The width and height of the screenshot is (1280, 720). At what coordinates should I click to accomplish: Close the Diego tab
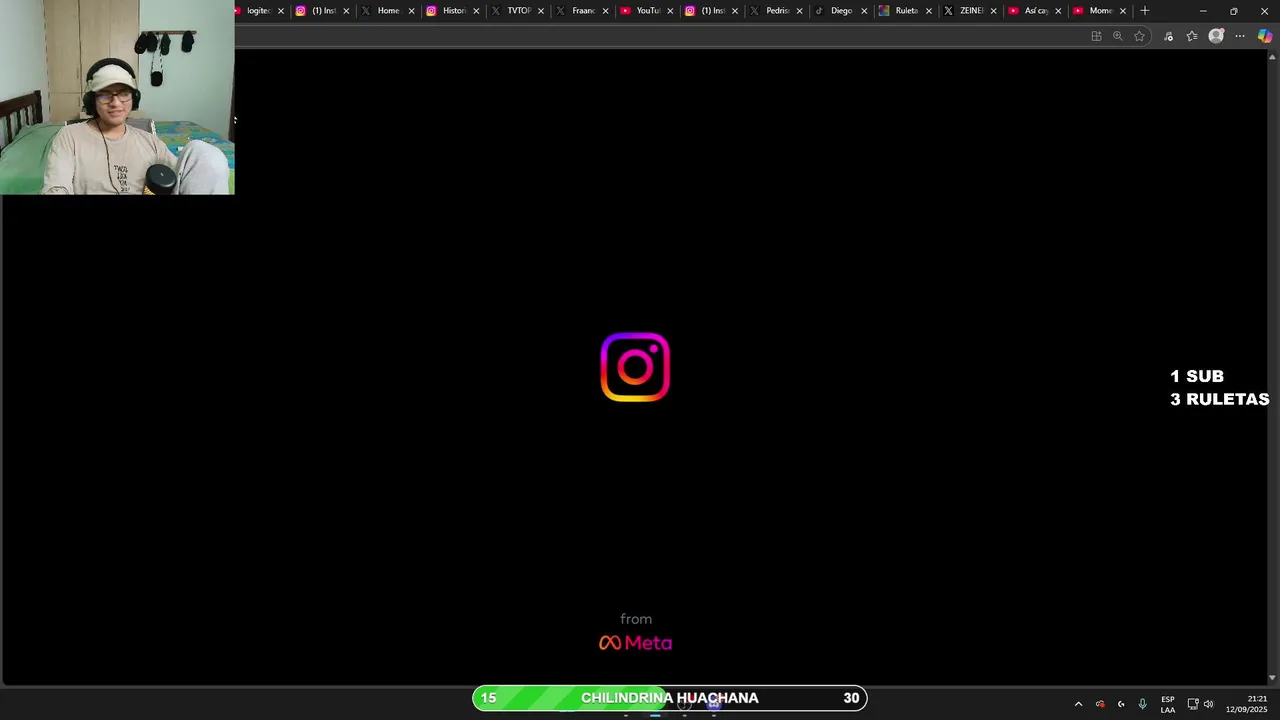864,11
